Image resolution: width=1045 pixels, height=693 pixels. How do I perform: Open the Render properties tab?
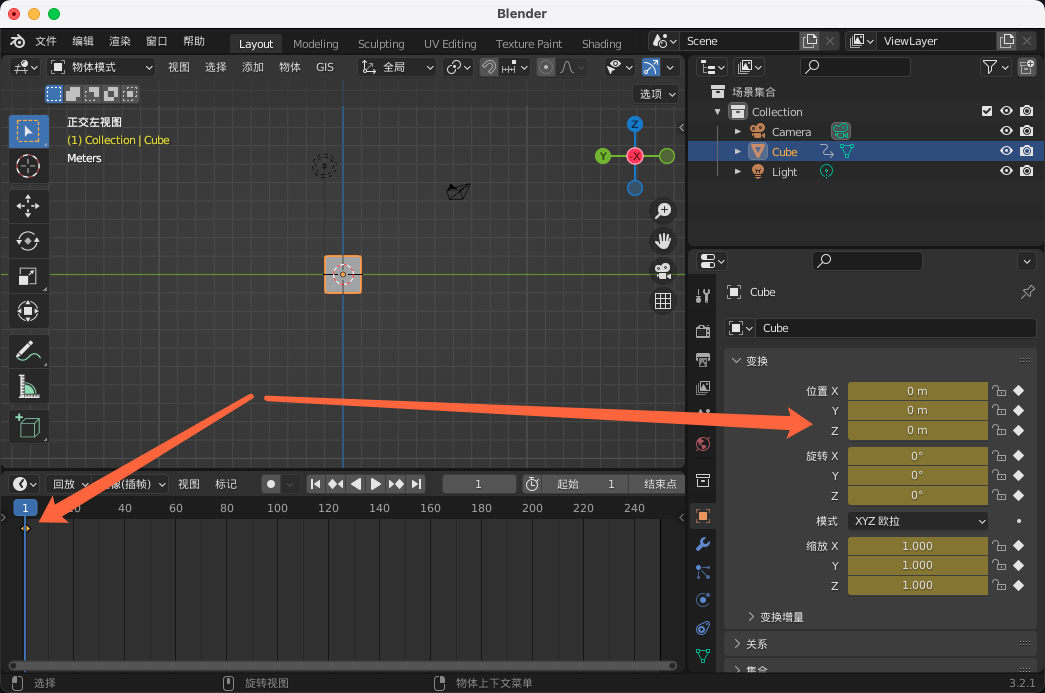point(702,331)
